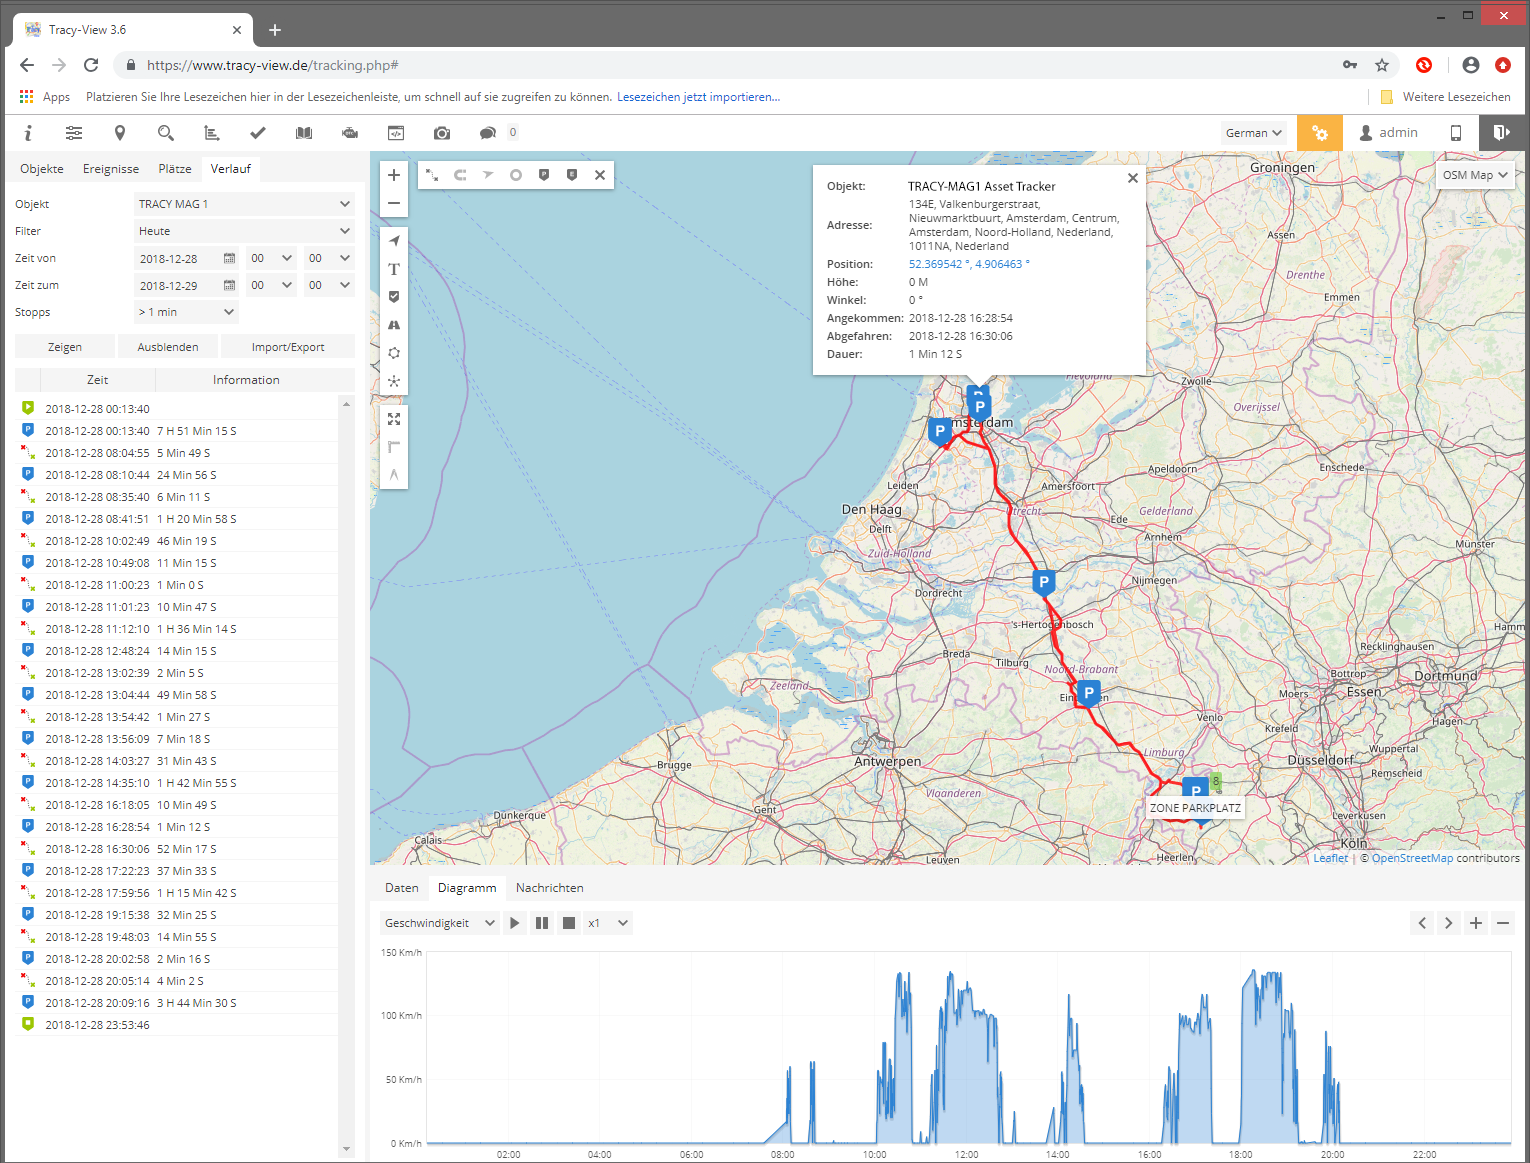
Task: Toggle events E marker display
Action: point(572,175)
